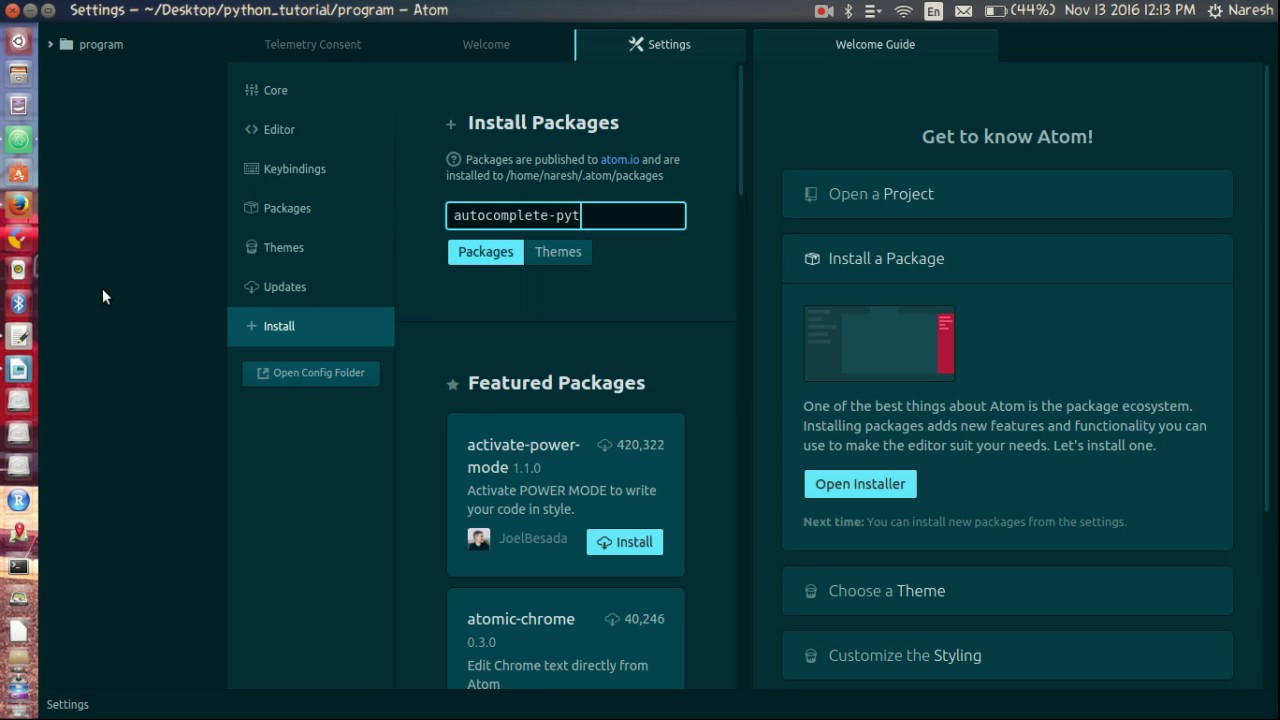Click the Settings status bar label
The height and width of the screenshot is (720, 1280).
tap(68, 704)
